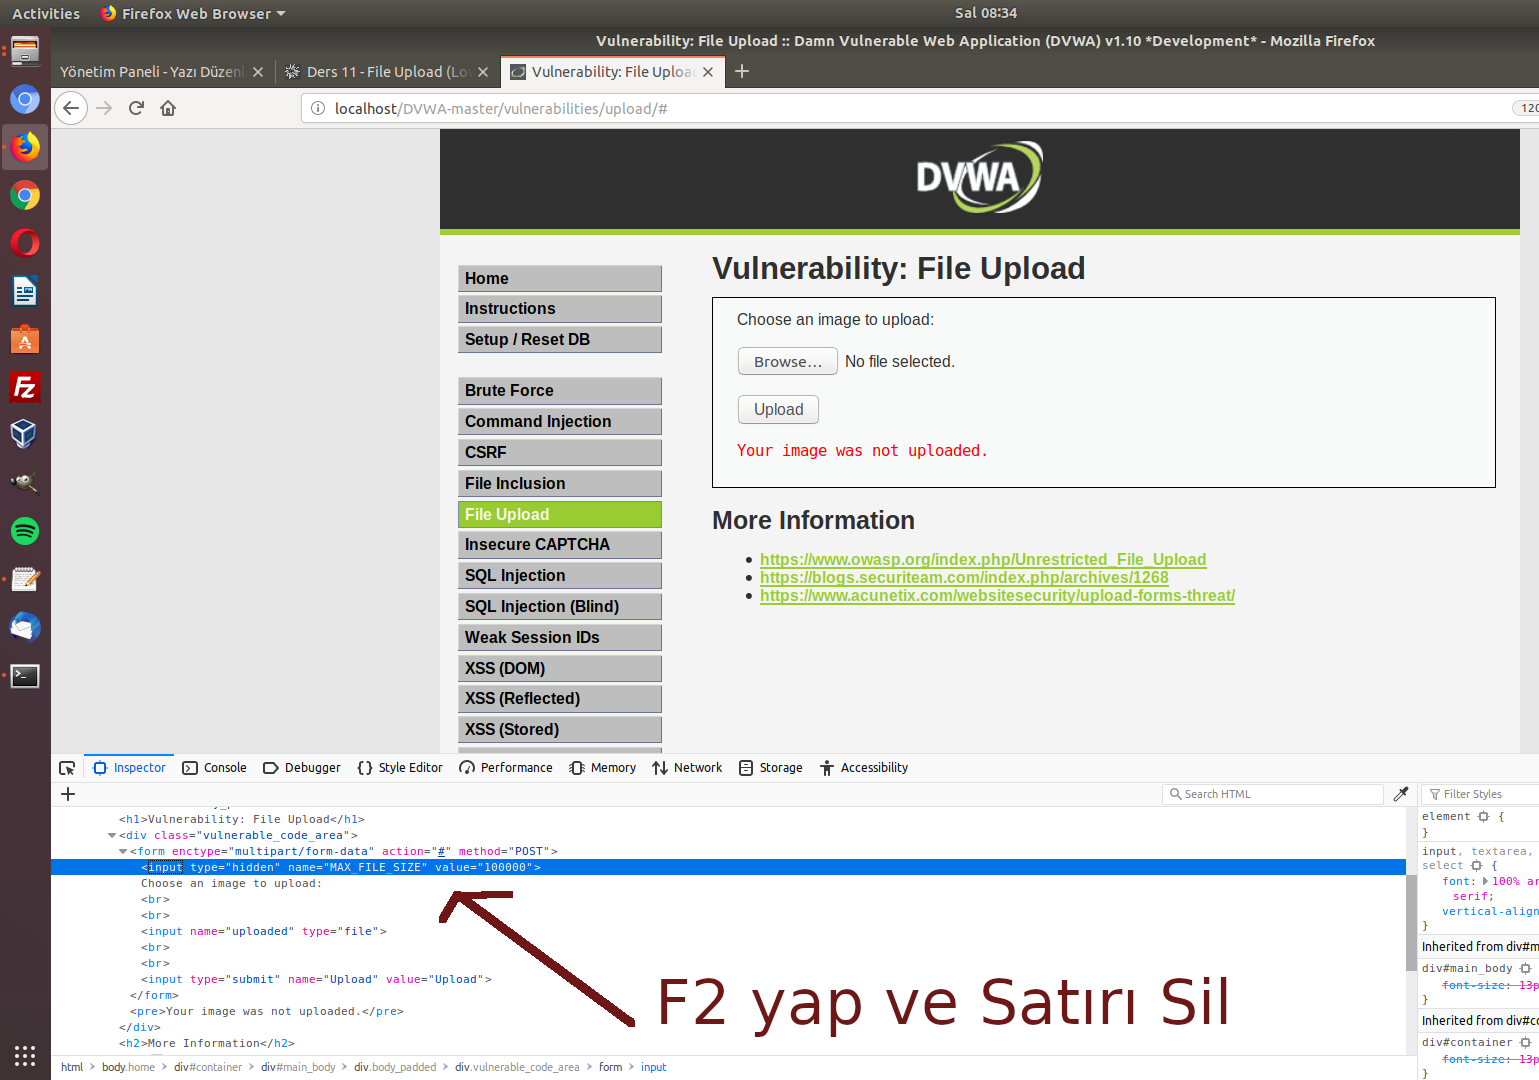This screenshot has width=1539, height=1080.
Task: Focus the Search HTML field
Action: 1273,794
